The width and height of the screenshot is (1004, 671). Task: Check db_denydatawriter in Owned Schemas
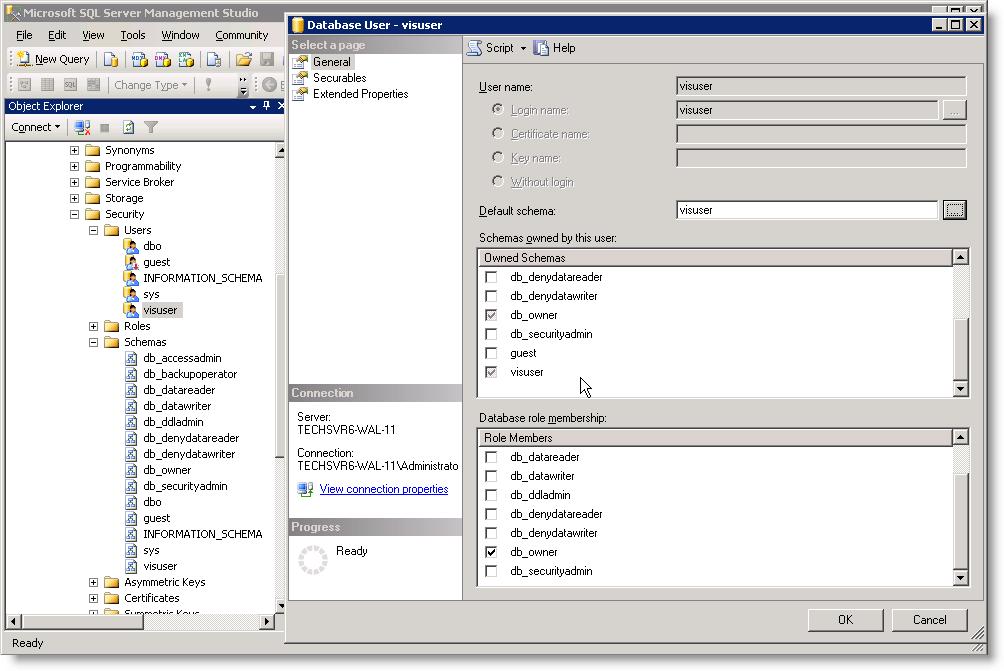[x=491, y=296]
